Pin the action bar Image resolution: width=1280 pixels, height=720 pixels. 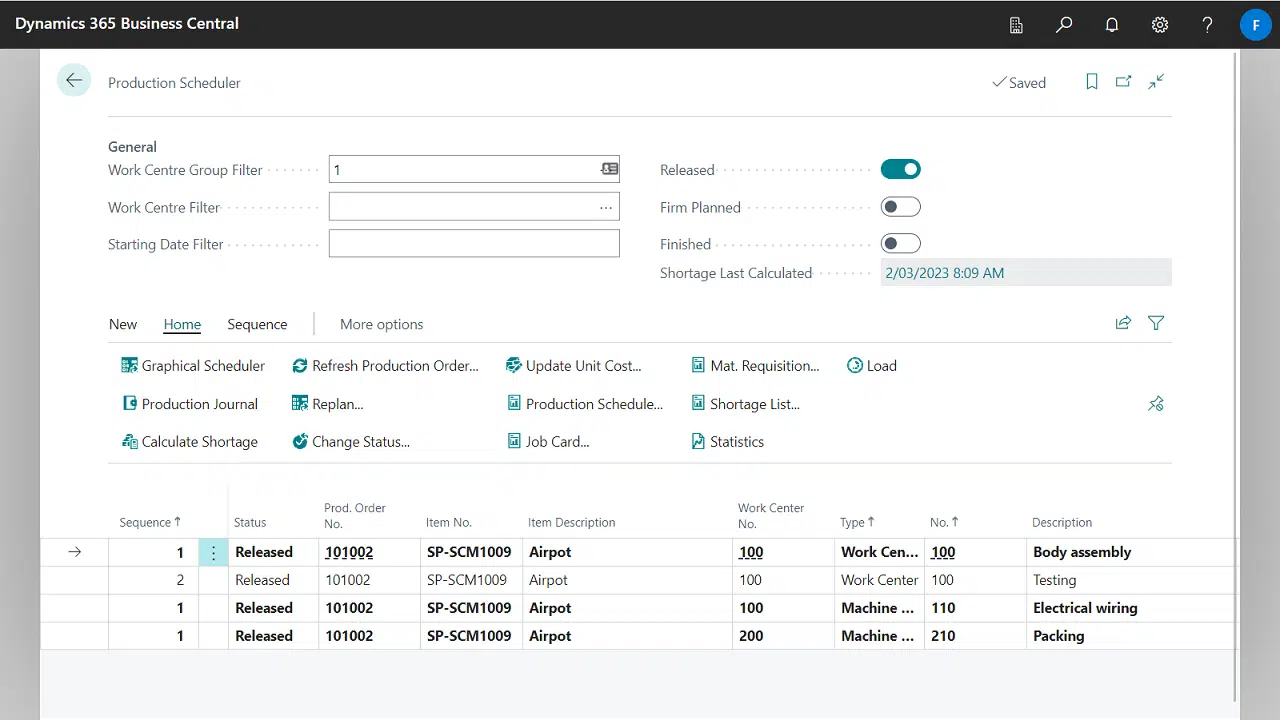click(1156, 404)
